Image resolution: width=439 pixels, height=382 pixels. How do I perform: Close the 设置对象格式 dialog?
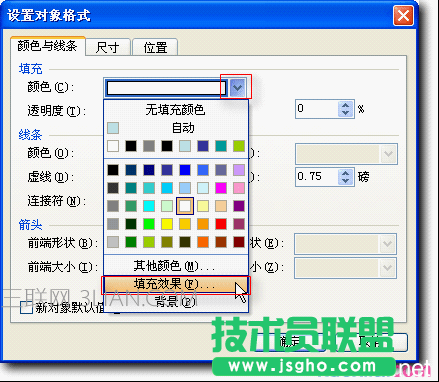[403, 15]
